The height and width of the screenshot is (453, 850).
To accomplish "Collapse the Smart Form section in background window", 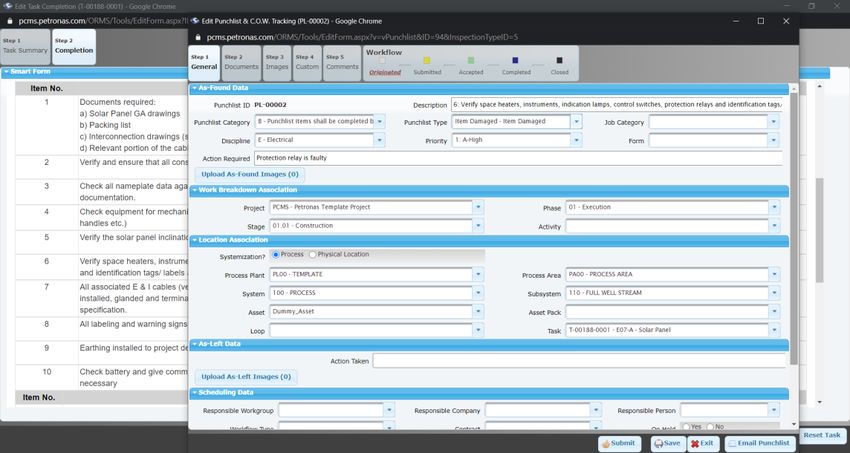I will pyautogui.click(x=6, y=72).
